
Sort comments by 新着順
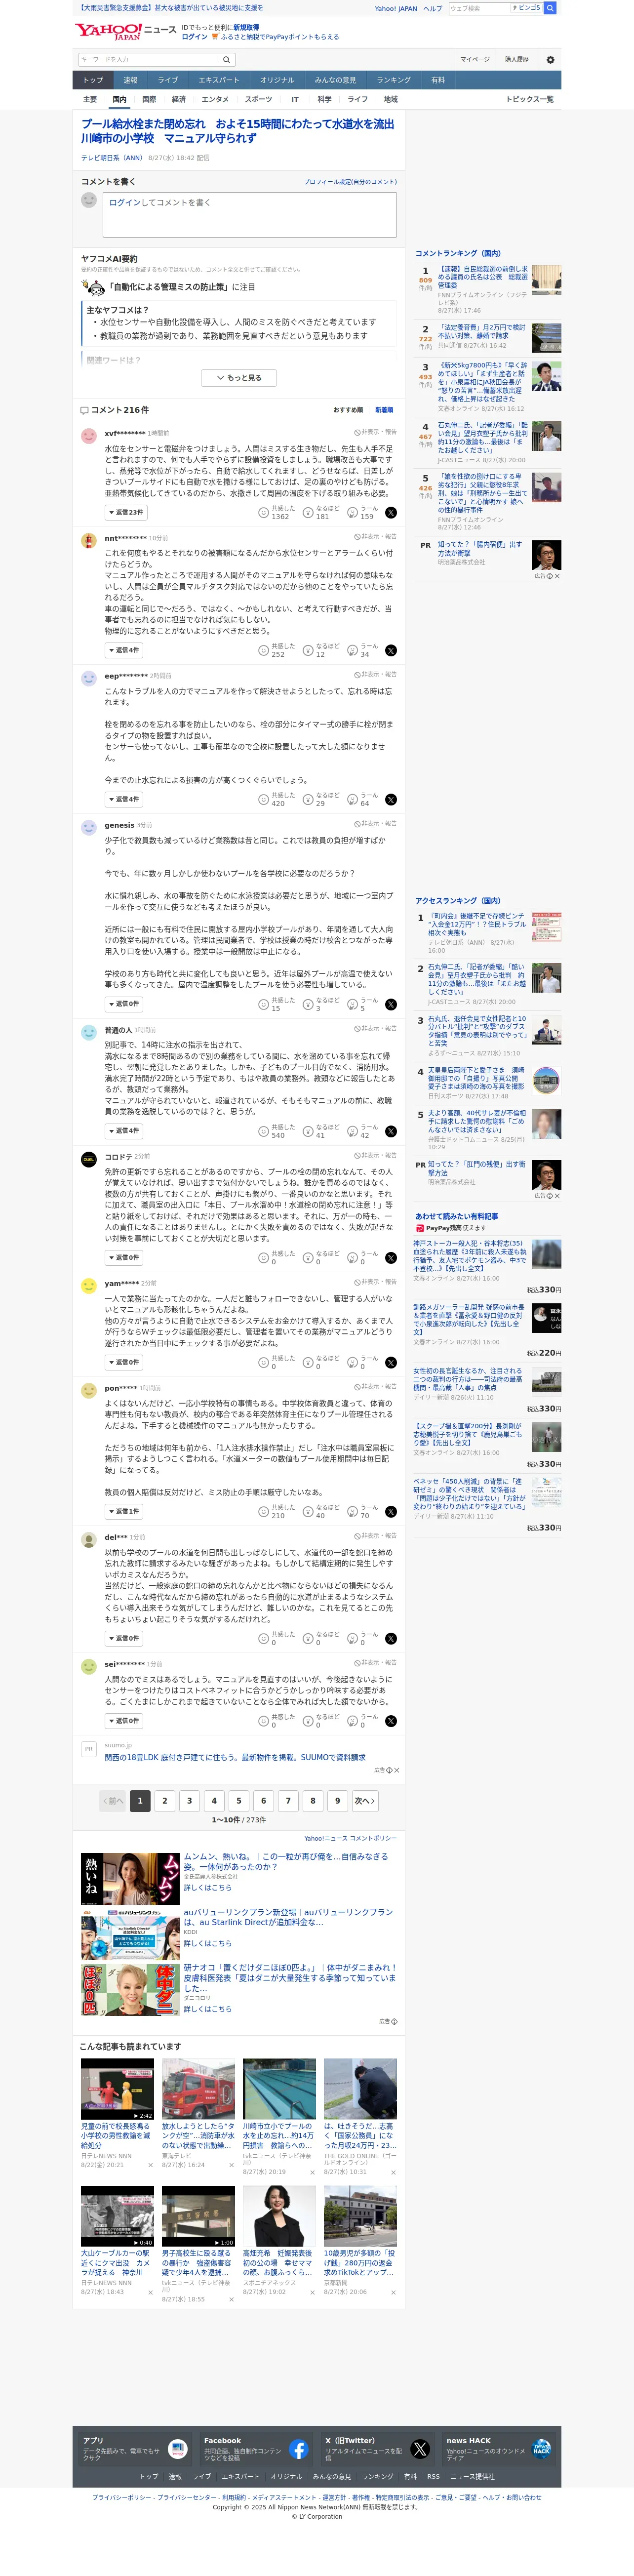coord(384,410)
